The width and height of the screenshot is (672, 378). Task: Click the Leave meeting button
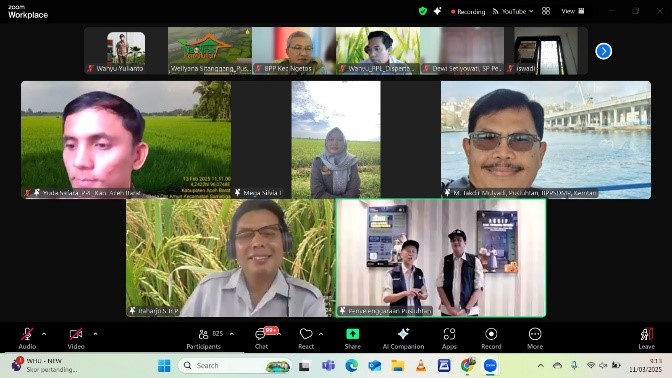point(647,338)
